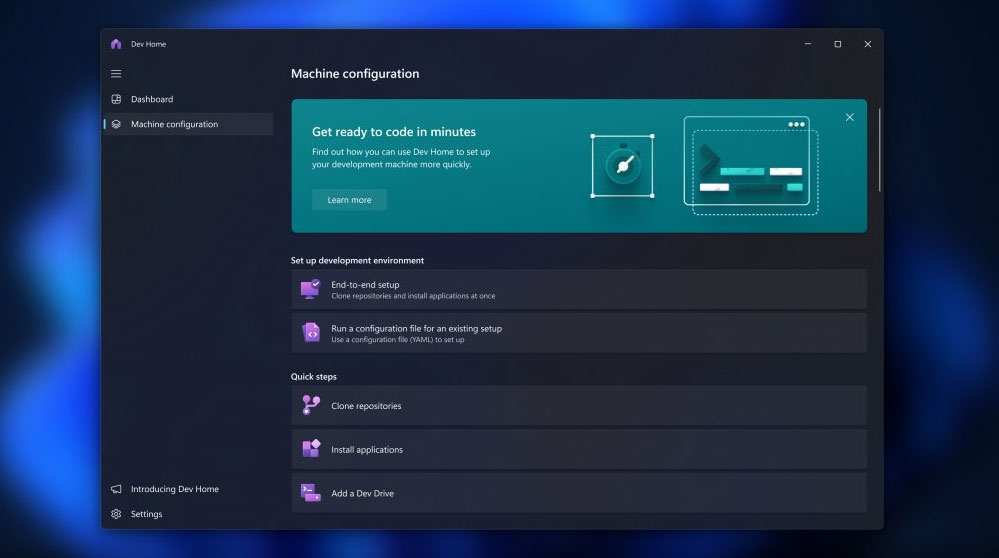Click the vertical scrollbar thumb
Viewport: 999px width, 558px height.
click(879, 150)
